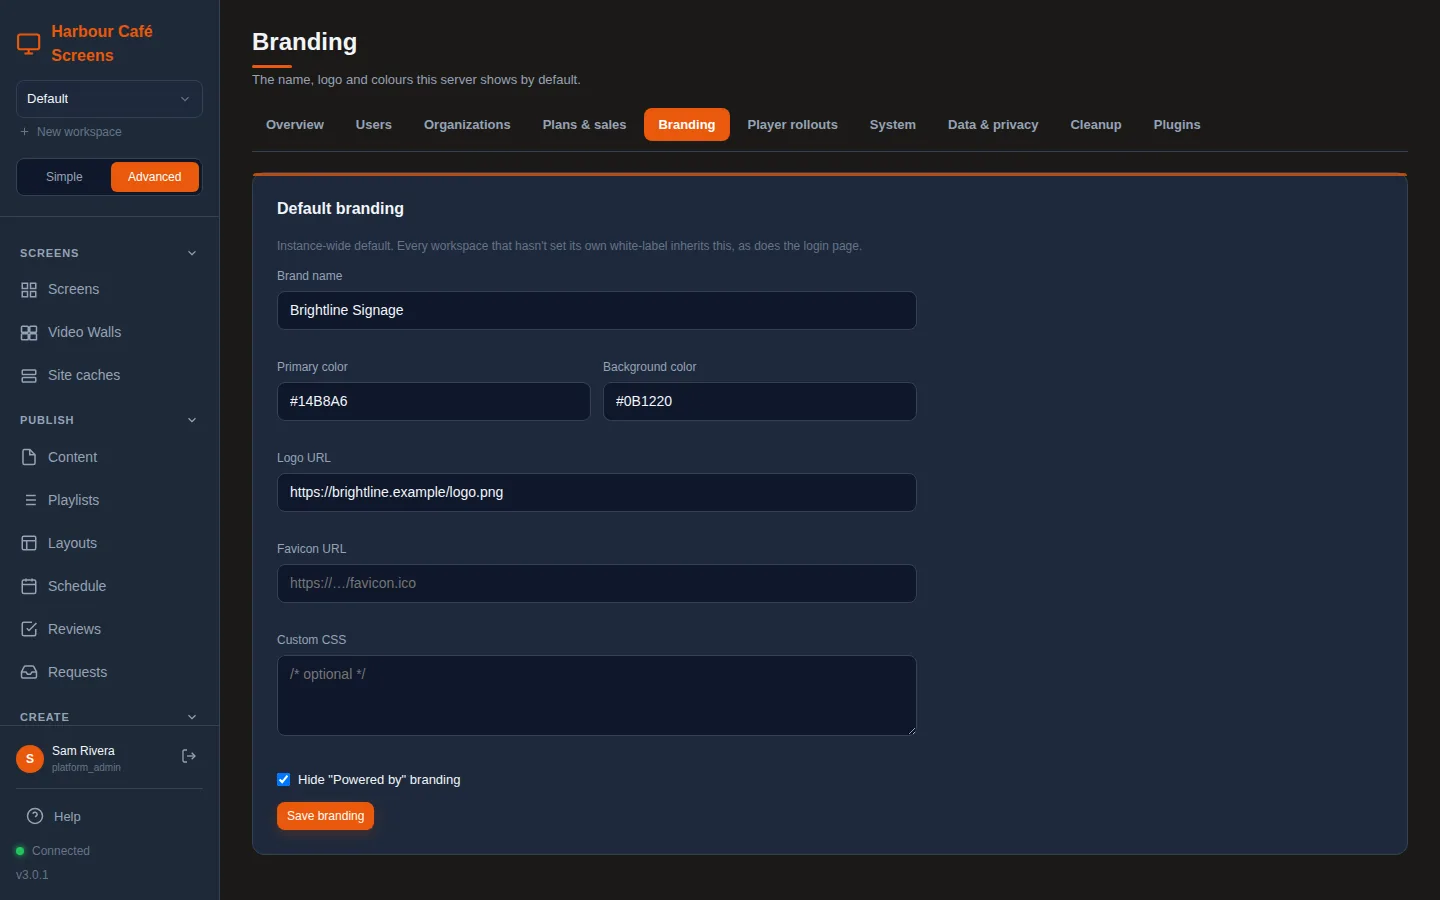Click the Schedule calendar icon

(29, 586)
